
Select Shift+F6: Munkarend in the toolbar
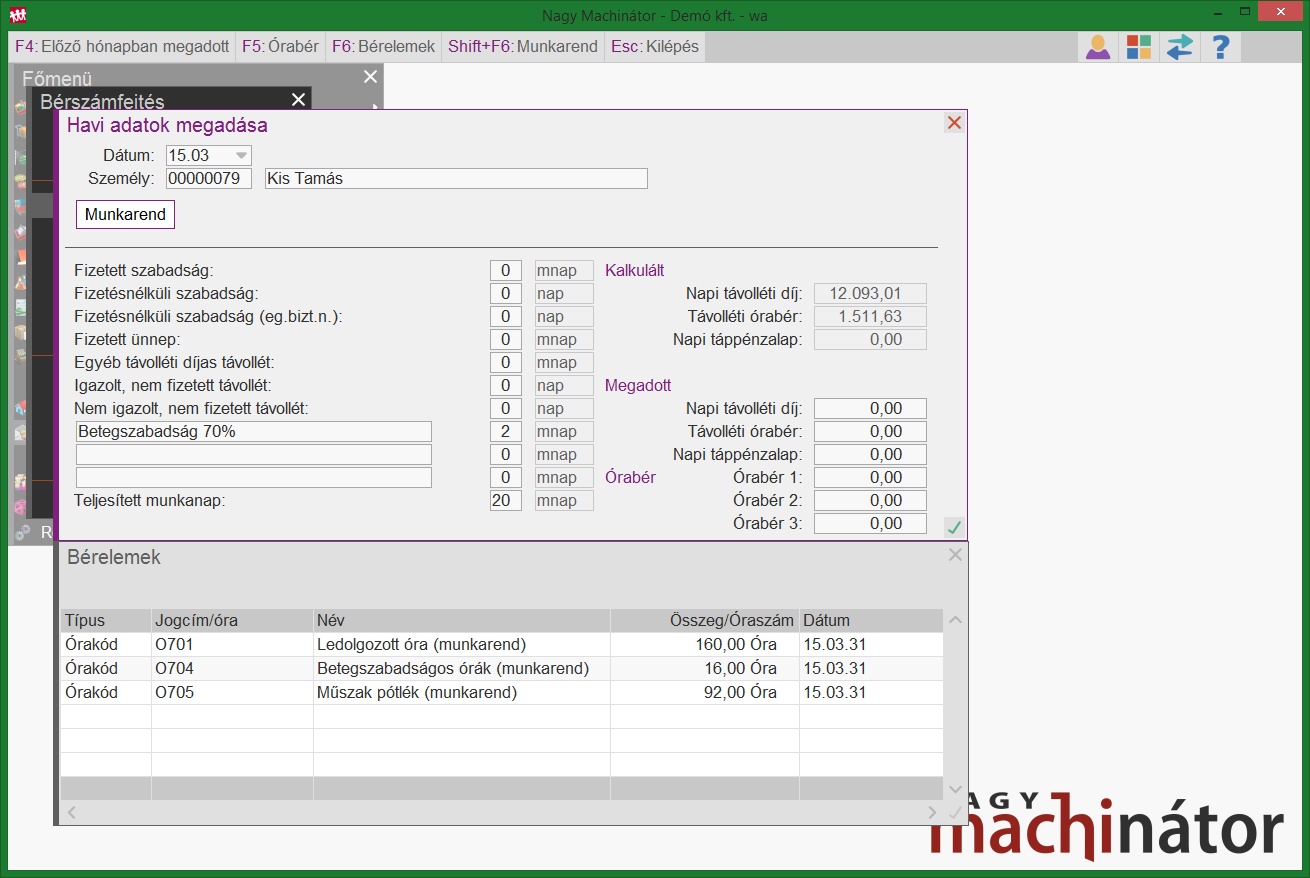click(523, 46)
